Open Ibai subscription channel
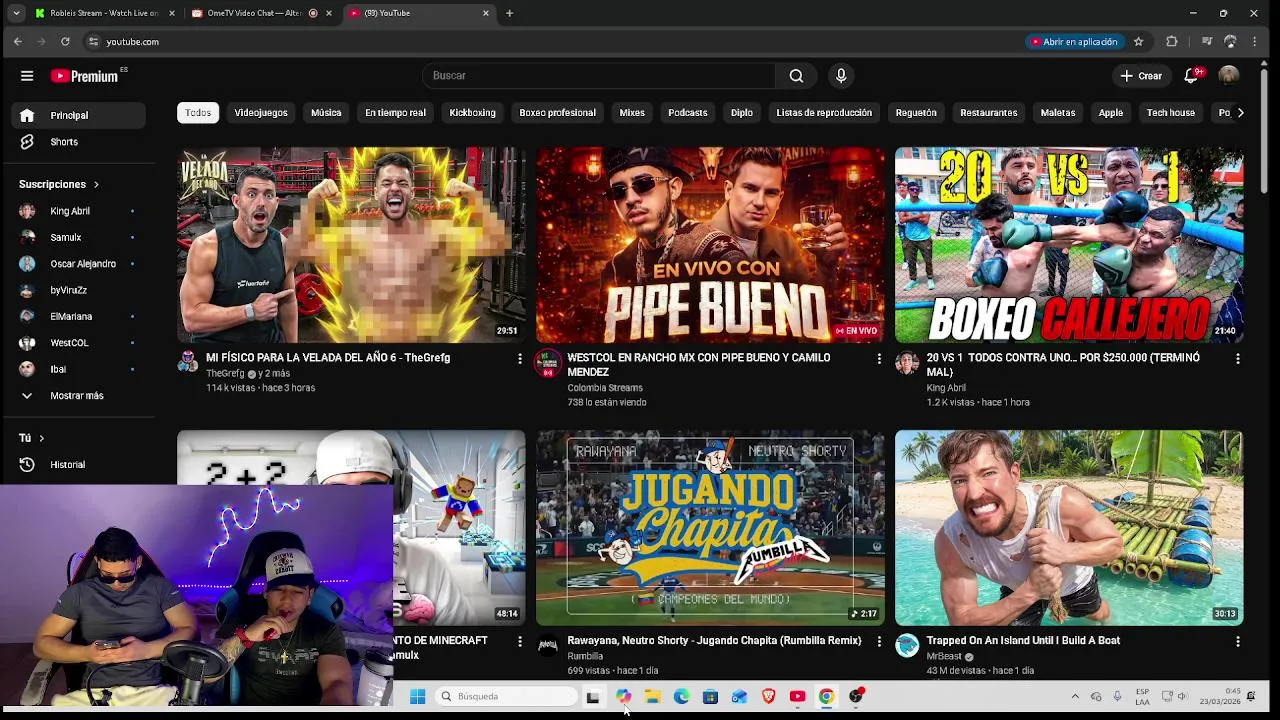The width and height of the screenshot is (1280, 720). 78,369
